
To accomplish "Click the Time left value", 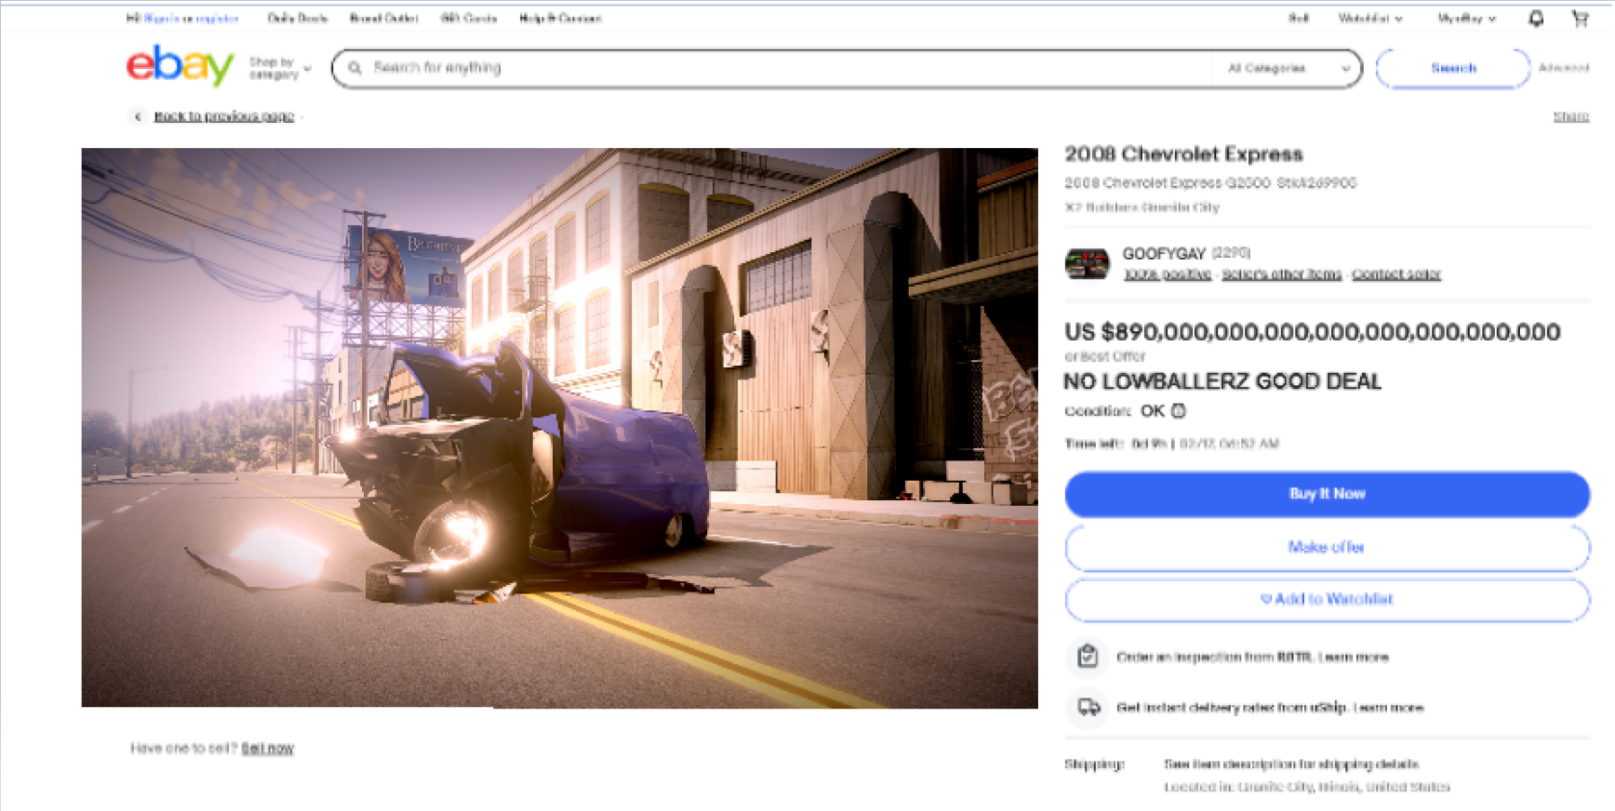I will pos(1205,444).
